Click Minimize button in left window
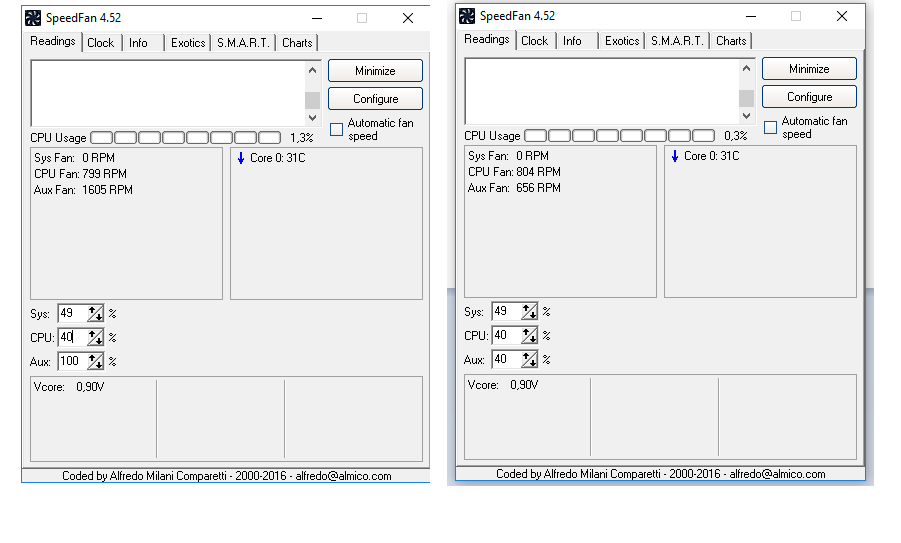The height and width of the screenshot is (543, 901). pyautogui.click(x=375, y=71)
